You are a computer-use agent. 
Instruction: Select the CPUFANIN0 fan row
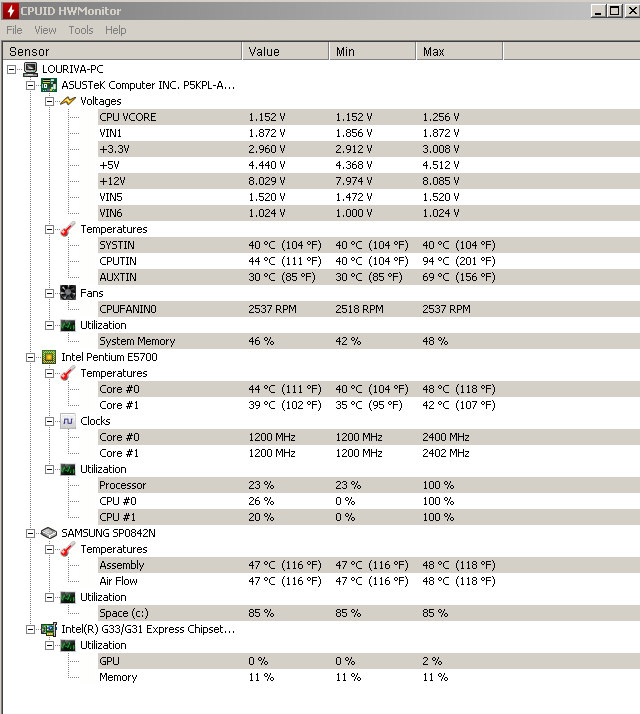369,309
